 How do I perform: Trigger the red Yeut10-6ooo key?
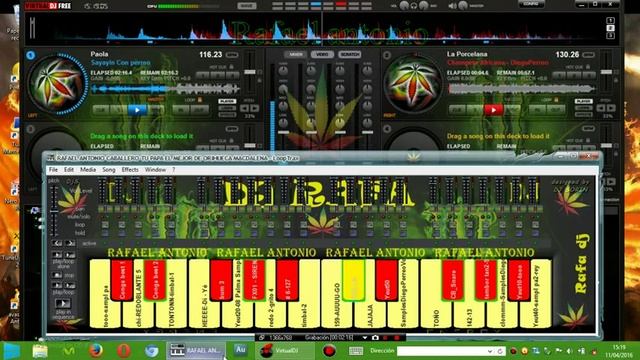click(519, 280)
